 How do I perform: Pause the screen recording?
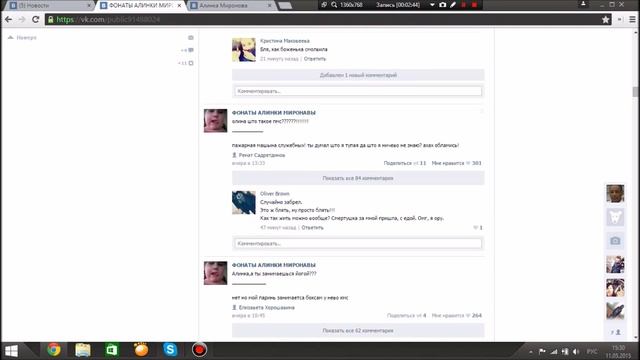pyautogui.click(x=464, y=5)
